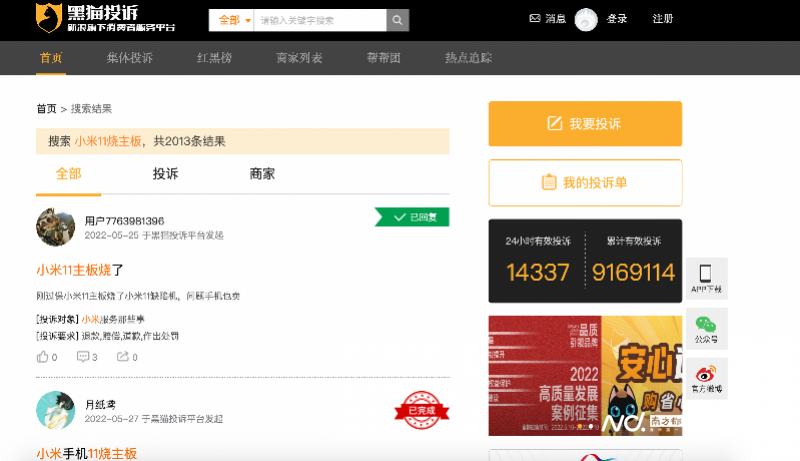Click the APP下载 phone icon
The height and width of the screenshot is (461, 800).
click(x=706, y=278)
